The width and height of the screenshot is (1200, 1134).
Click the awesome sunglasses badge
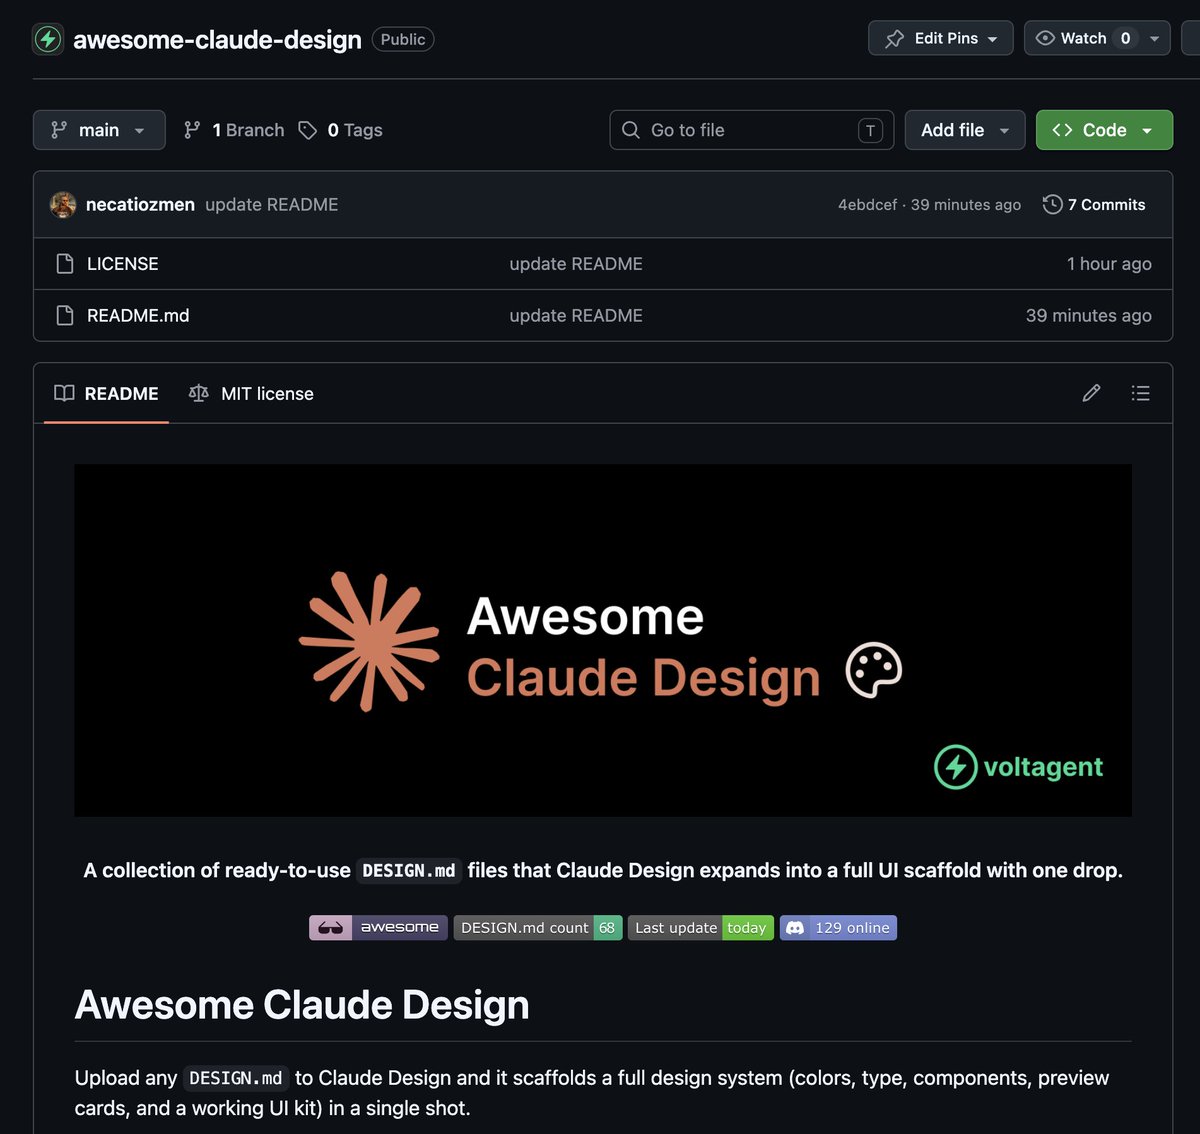378,928
